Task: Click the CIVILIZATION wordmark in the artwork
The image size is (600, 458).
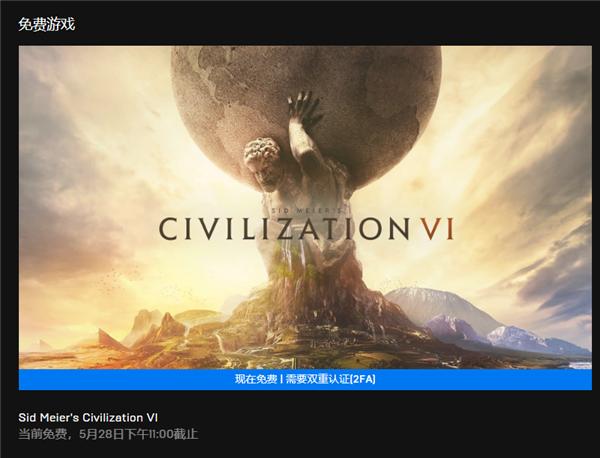Action: (x=284, y=229)
